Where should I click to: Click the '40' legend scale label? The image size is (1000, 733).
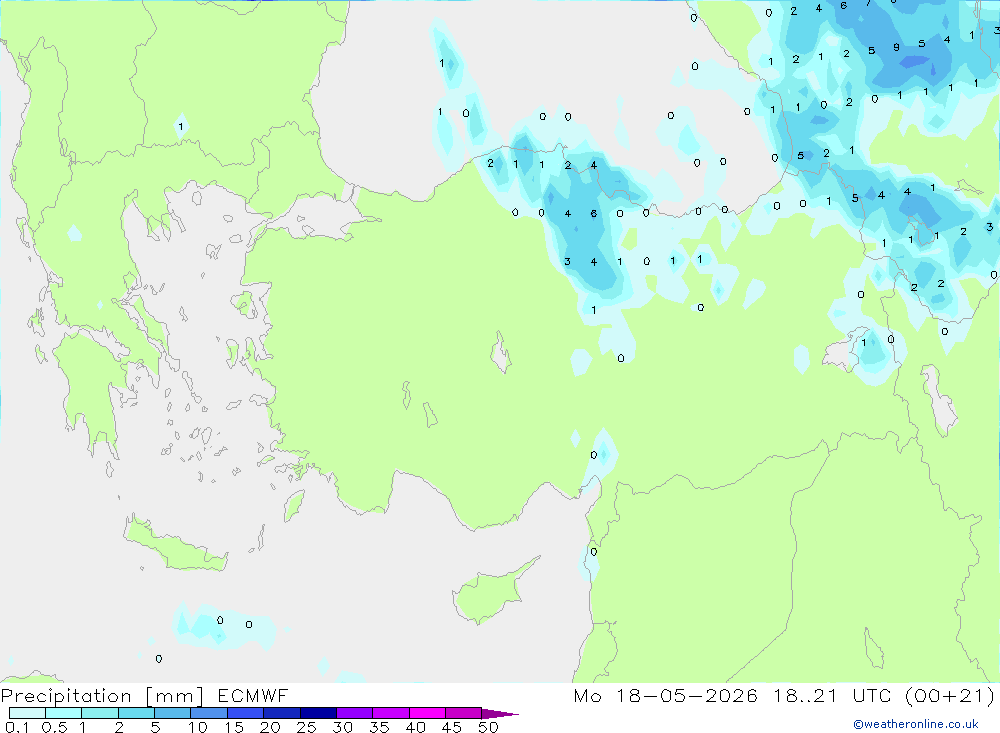[x=415, y=727]
